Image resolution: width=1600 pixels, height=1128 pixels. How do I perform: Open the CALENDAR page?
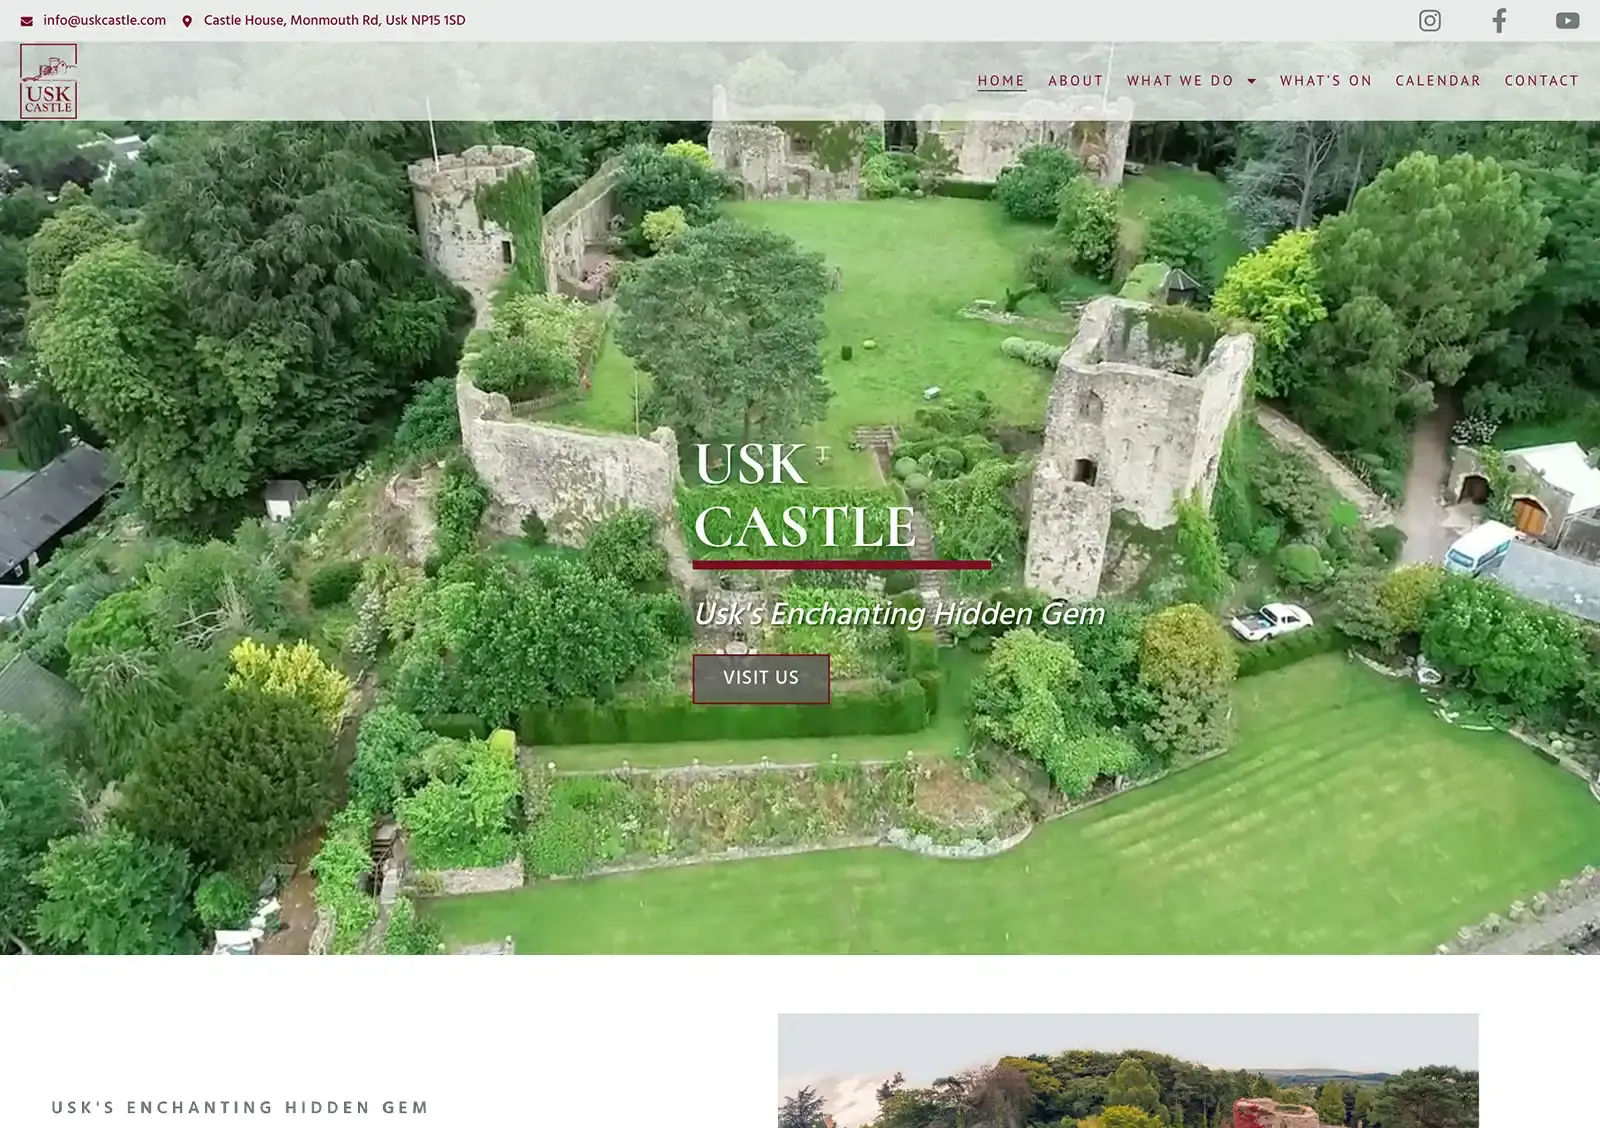(x=1439, y=80)
